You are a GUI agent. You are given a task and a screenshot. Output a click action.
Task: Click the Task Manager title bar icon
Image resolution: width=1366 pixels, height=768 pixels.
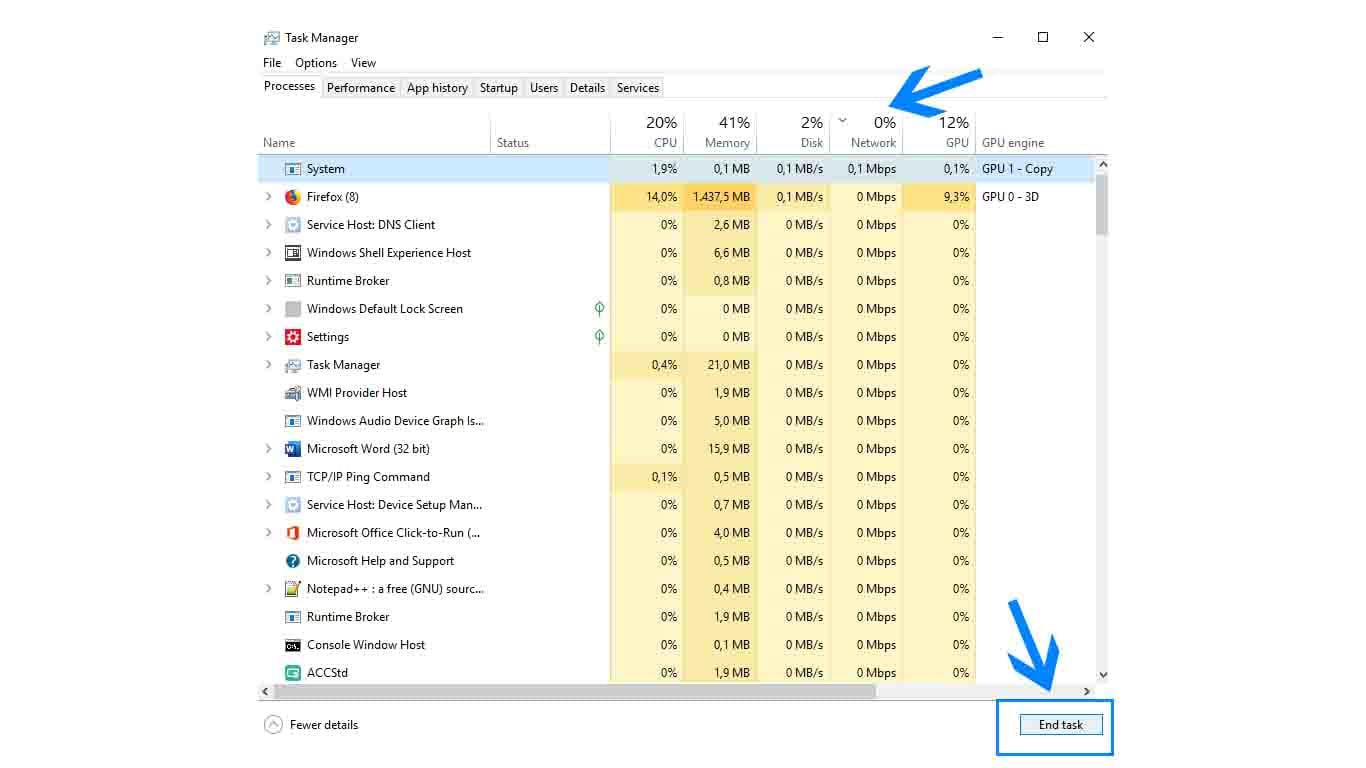coord(272,38)
